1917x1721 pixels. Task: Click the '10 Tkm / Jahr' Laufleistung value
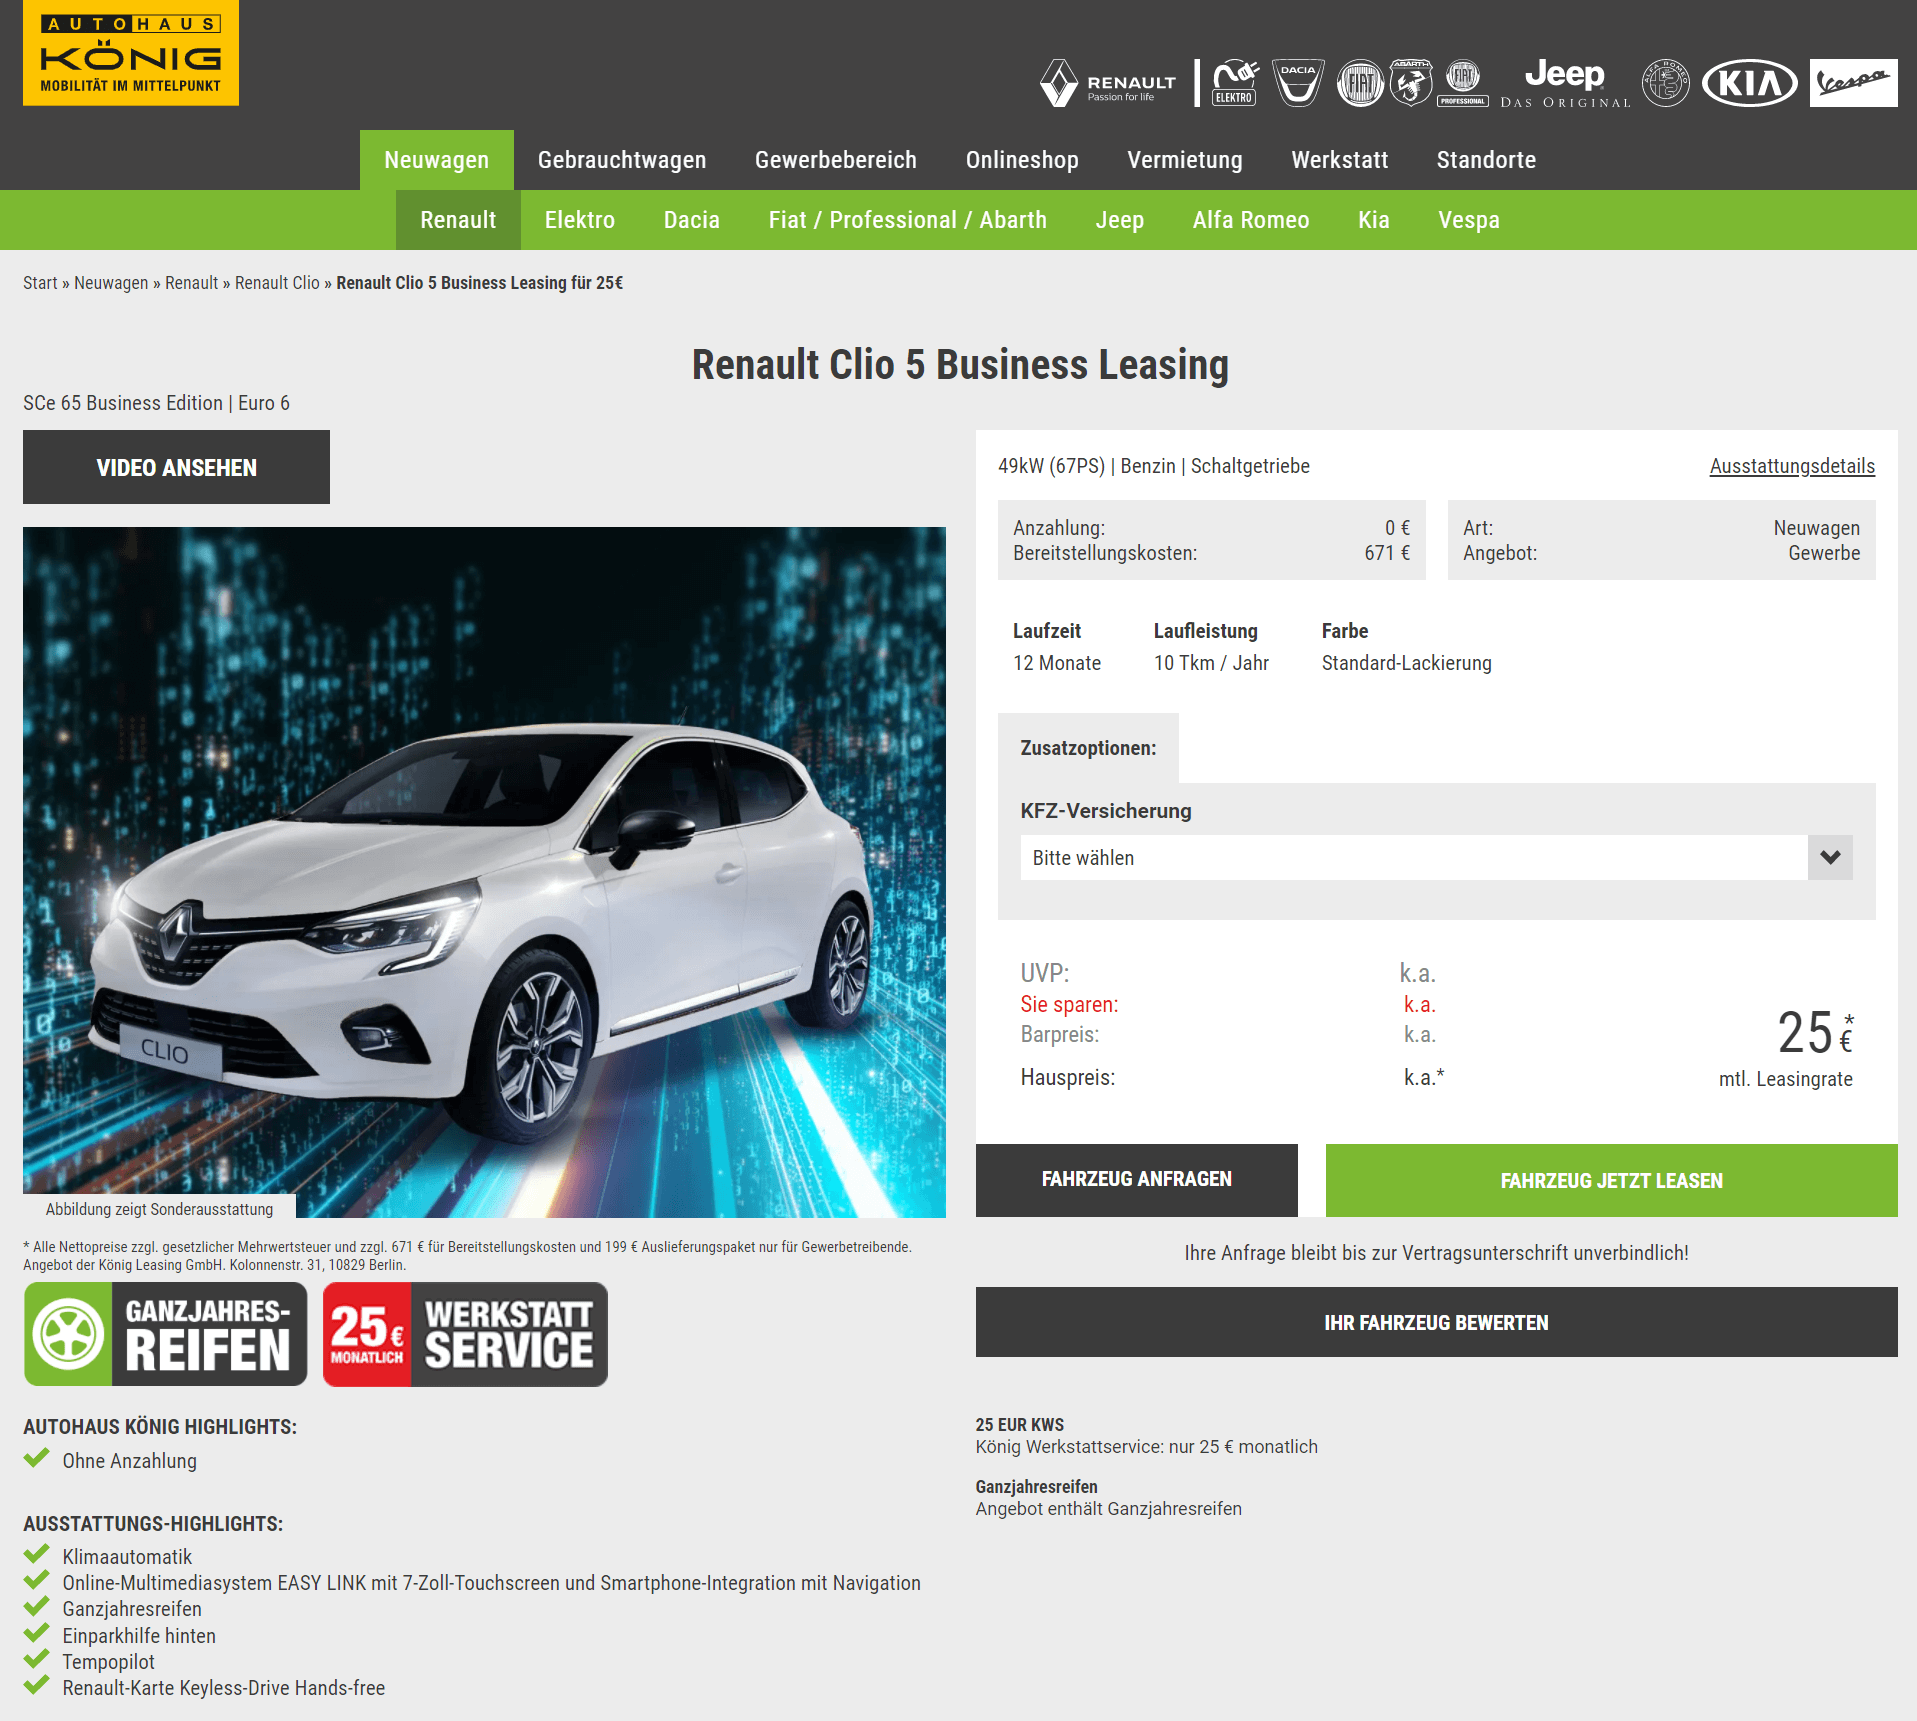1211,663
